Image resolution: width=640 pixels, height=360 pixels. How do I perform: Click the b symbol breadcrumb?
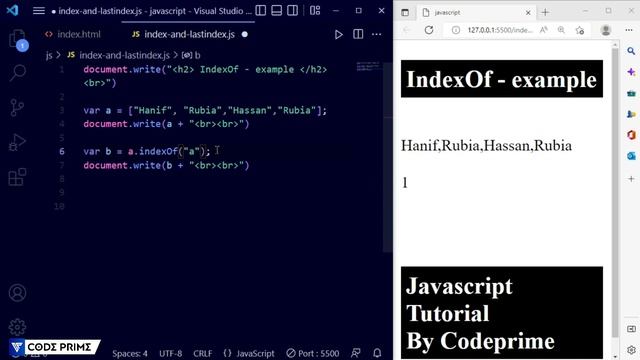pyautogui.click(x=191, y=55)
